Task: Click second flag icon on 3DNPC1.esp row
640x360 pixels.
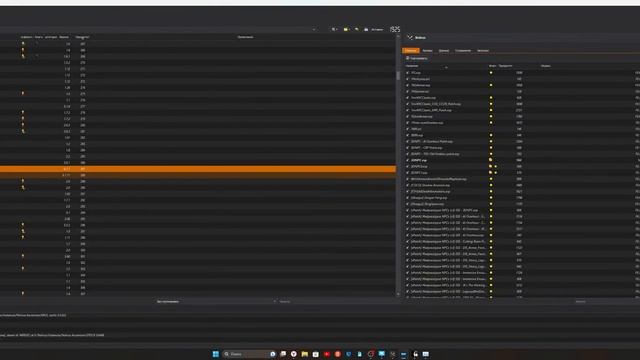Action: pyautogui.click(x=496, y=173)
